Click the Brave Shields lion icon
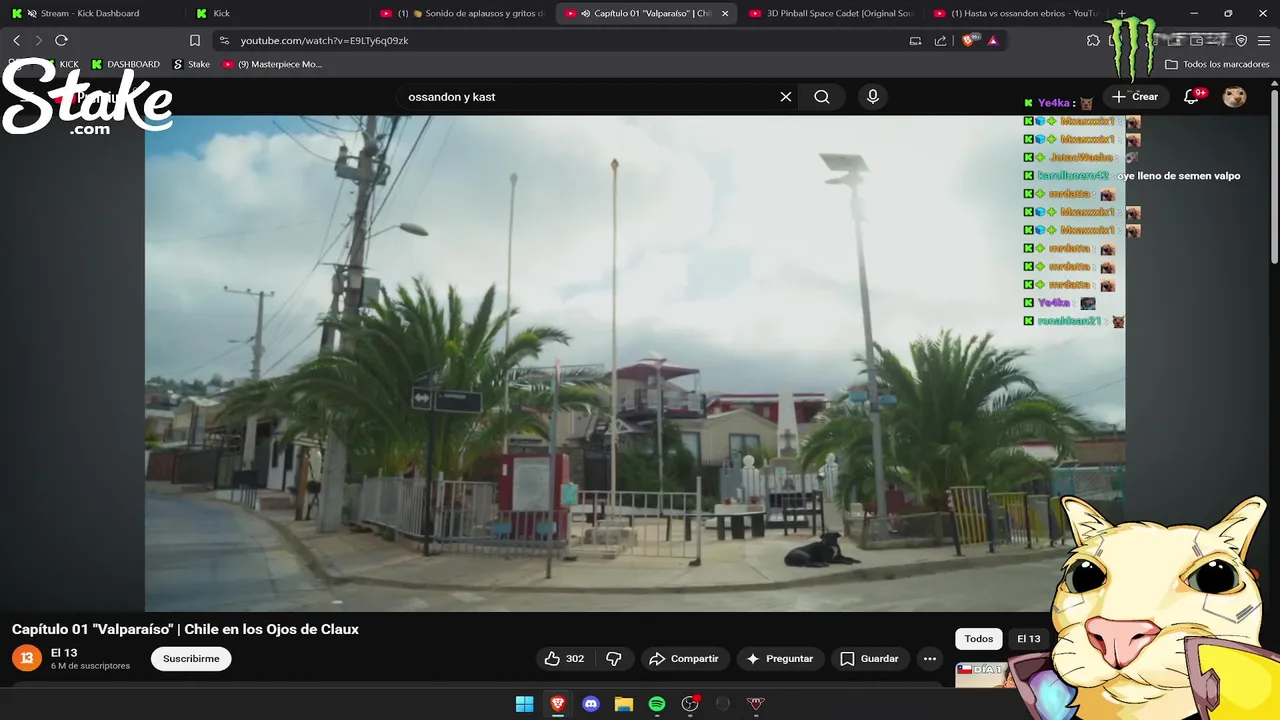This screenshot has width=1280, height=720. [968, 40]
